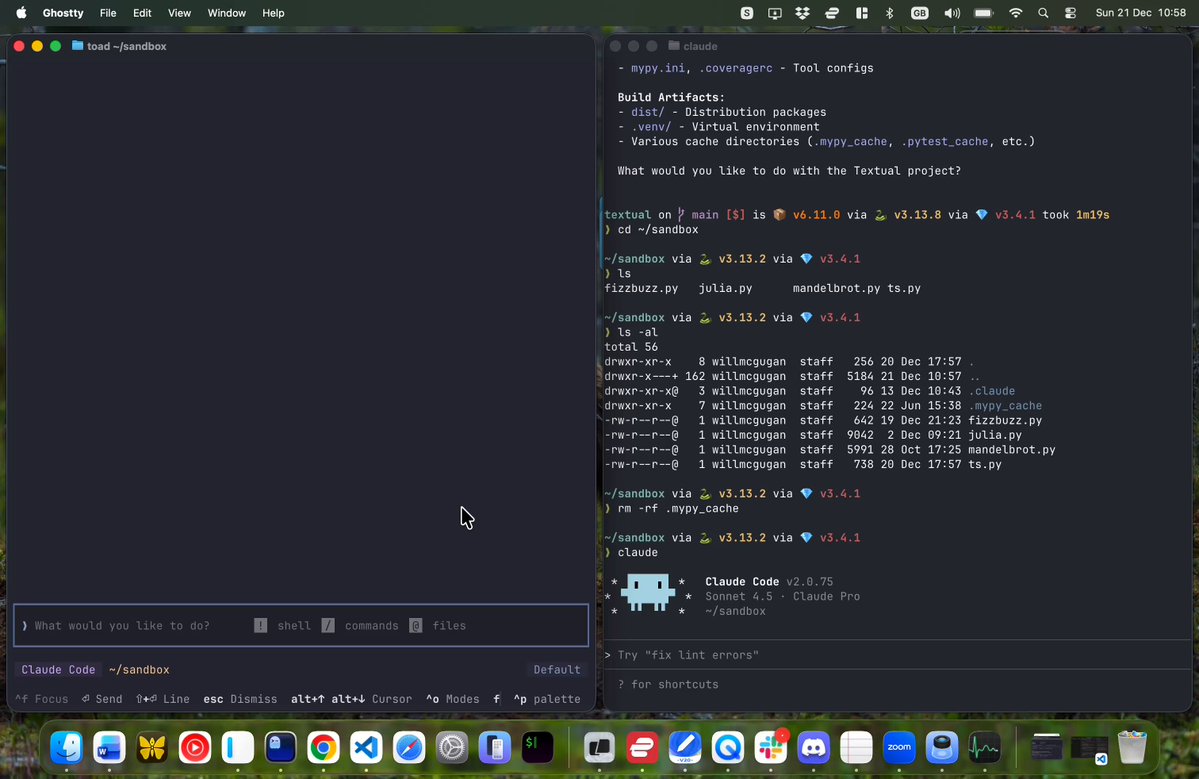Open the Help menu
Image resolution: width=1199 pixels, height=779 pixels.
click(273, 13)
